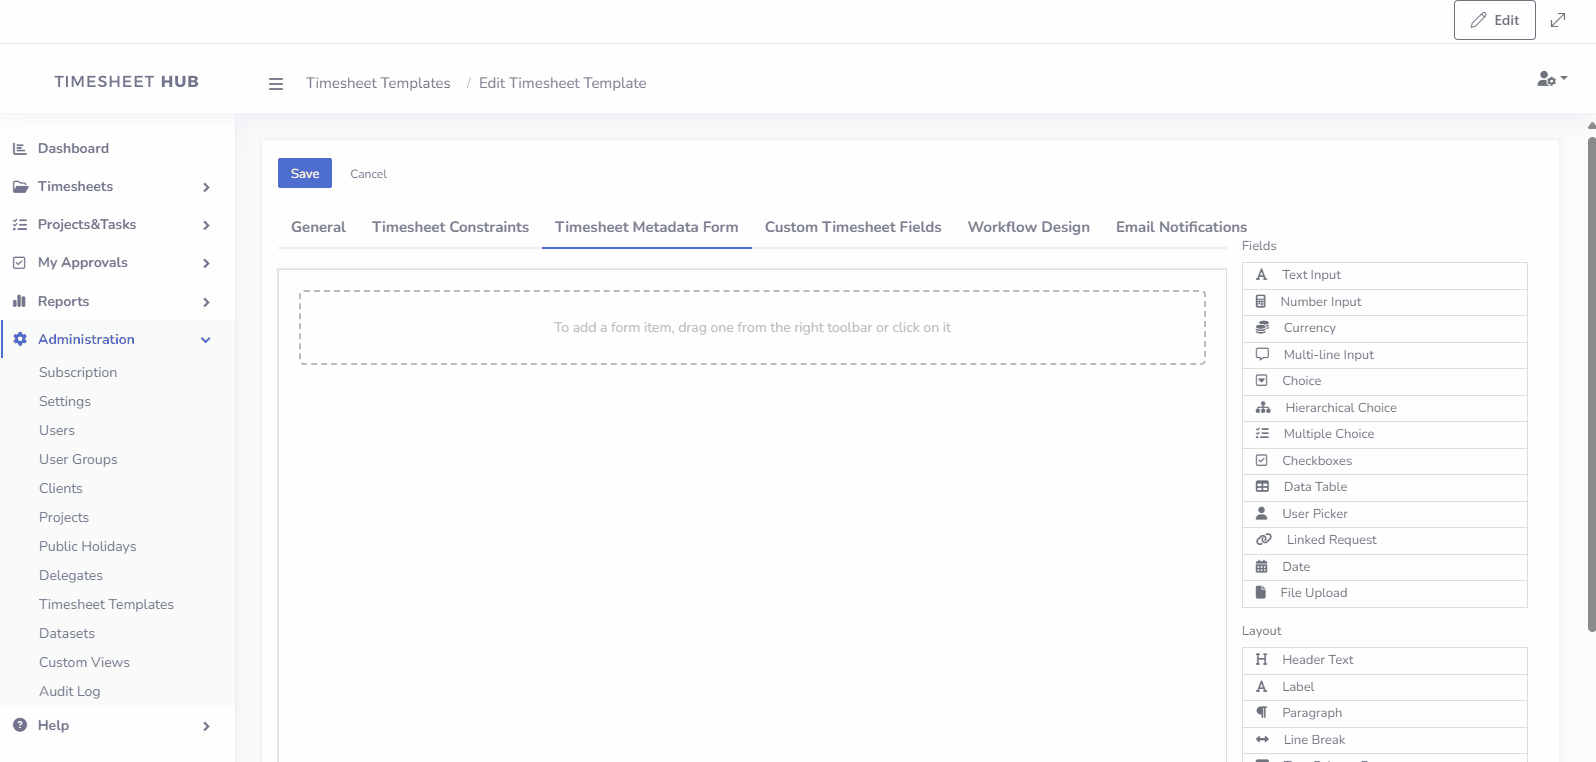
Task: Click the expand fullscreen arrow icon
Action: pos(1558,20)
